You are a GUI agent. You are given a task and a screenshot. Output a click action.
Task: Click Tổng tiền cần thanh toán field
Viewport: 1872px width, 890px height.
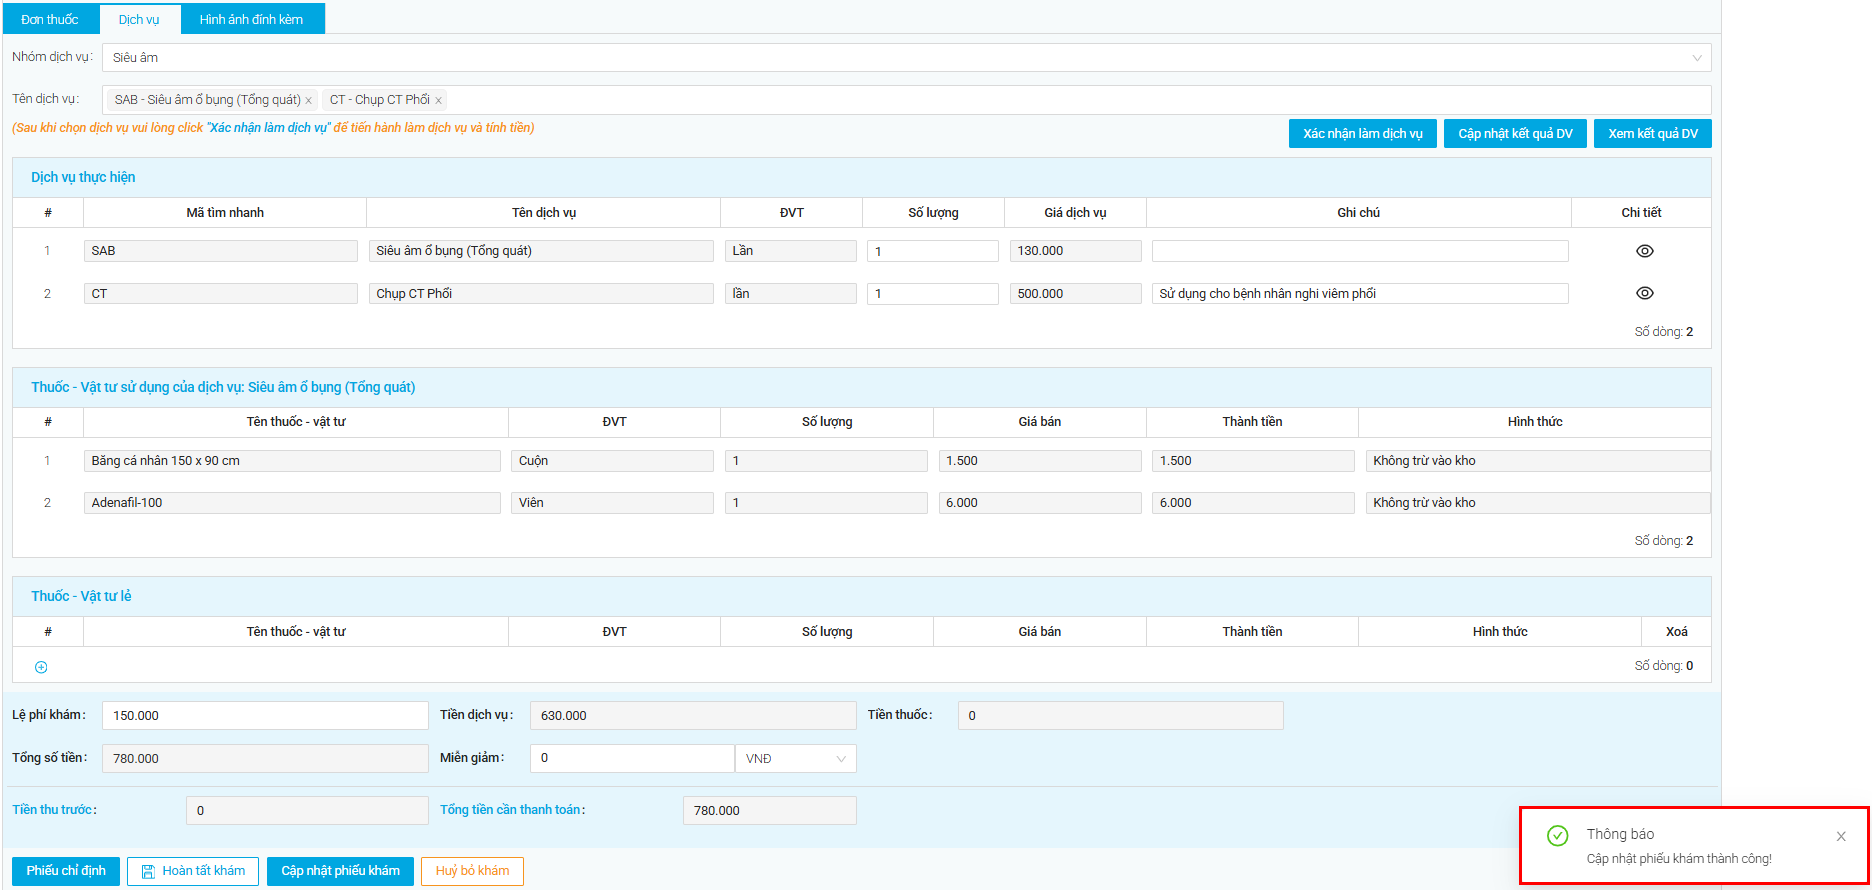[x=769, y=811]
